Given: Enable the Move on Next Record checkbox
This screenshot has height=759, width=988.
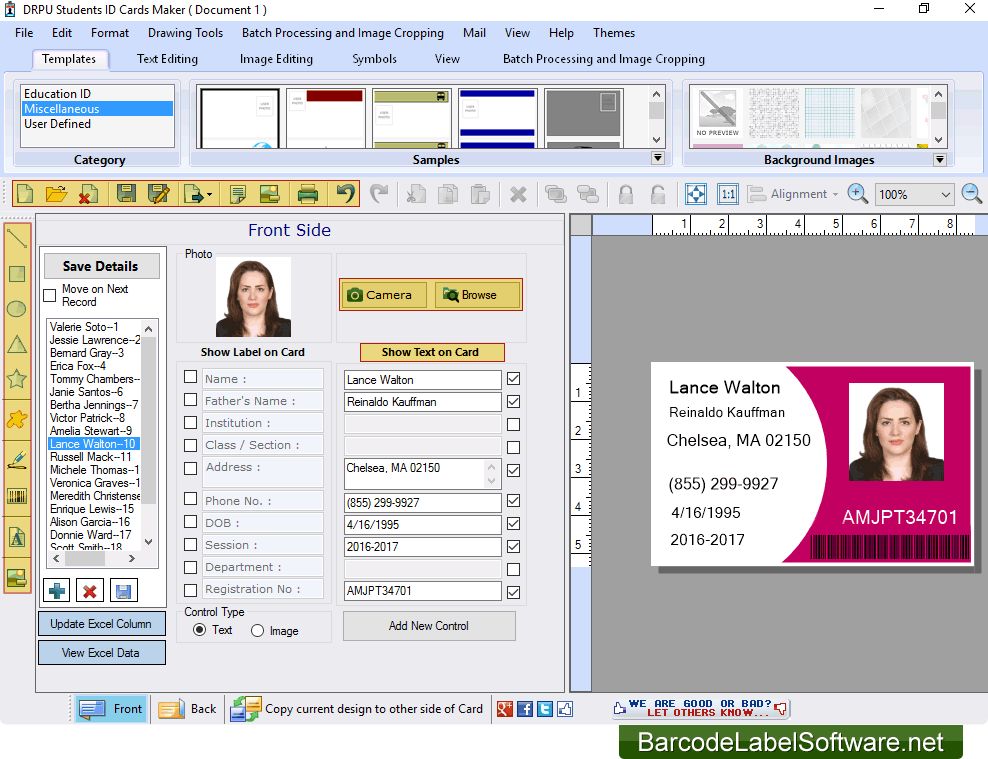Looking at the screenshot, I should pyautogui.click(x=50, y=295).
